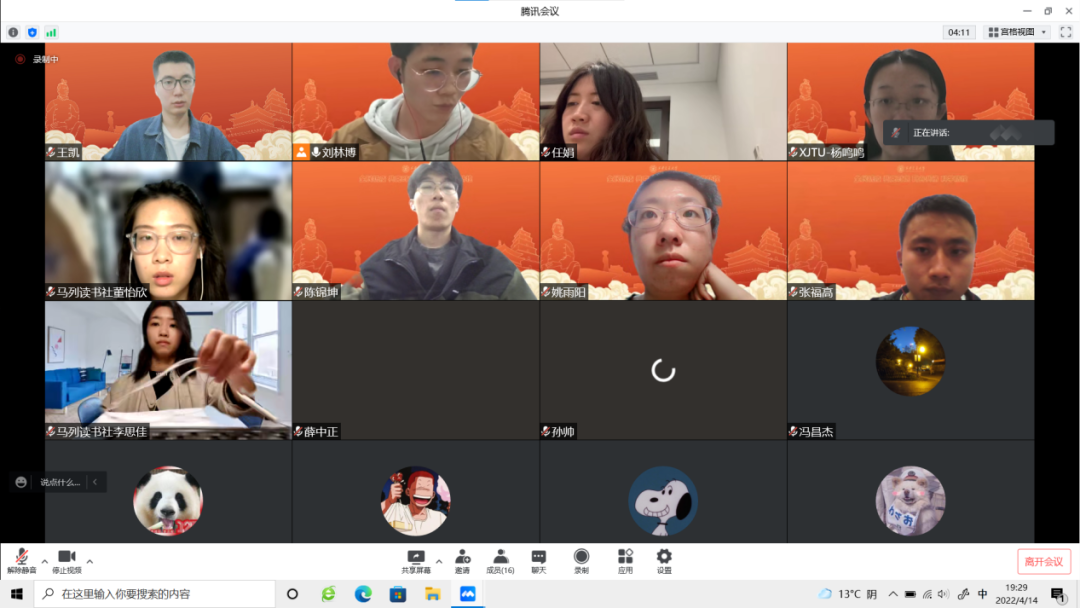1080x608 pixels.
Task: Enter full screen using the top-right icon
Action: coord(1066,32)
